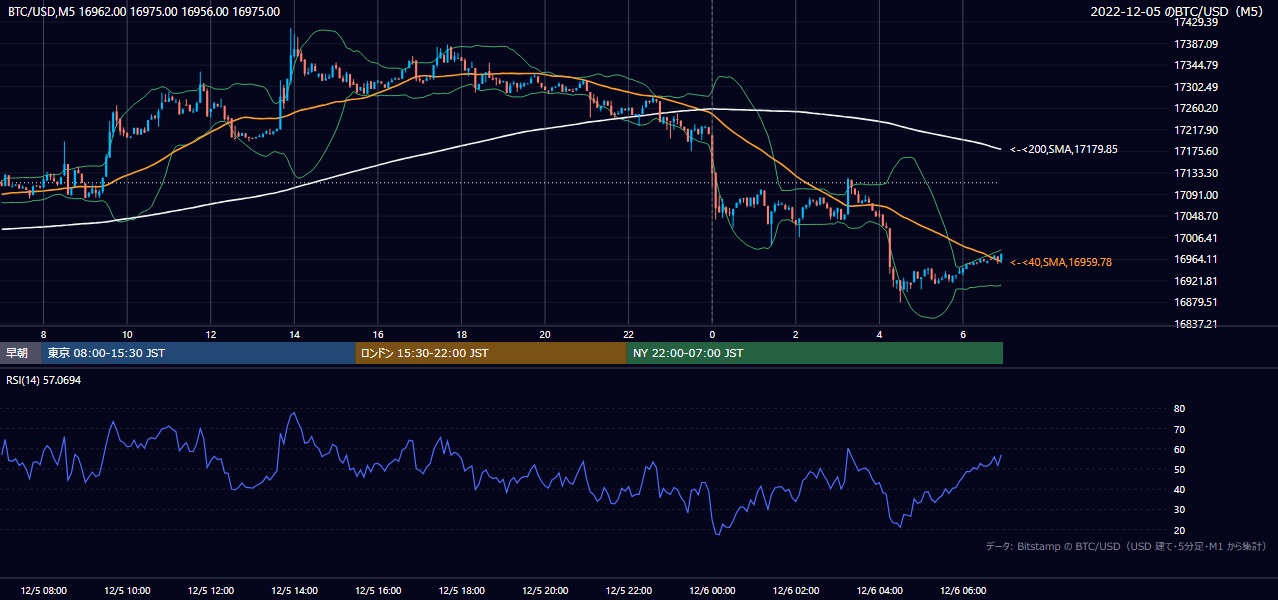
Task: Click price axis label 17175.60
Action: [x=1195, y=151]
